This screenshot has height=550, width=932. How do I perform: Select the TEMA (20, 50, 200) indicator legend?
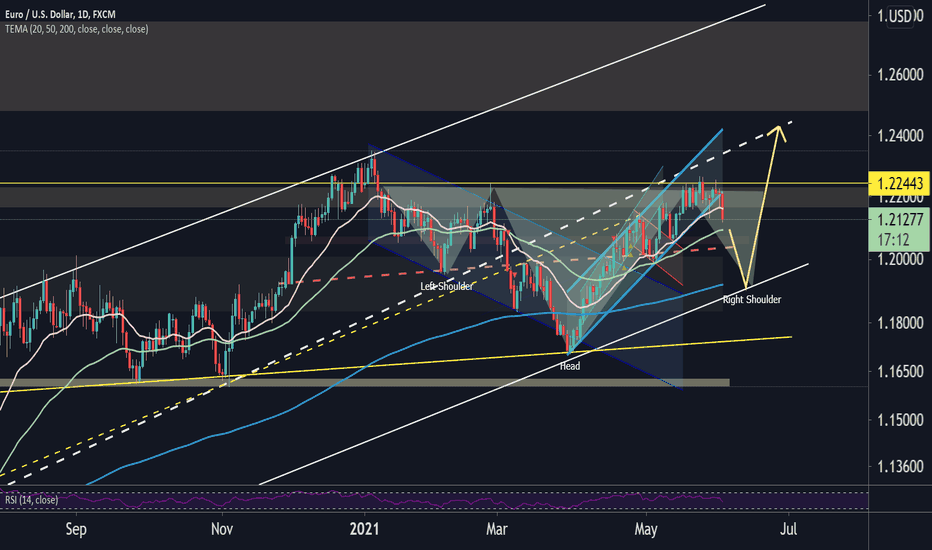click(x=77, y=29)
